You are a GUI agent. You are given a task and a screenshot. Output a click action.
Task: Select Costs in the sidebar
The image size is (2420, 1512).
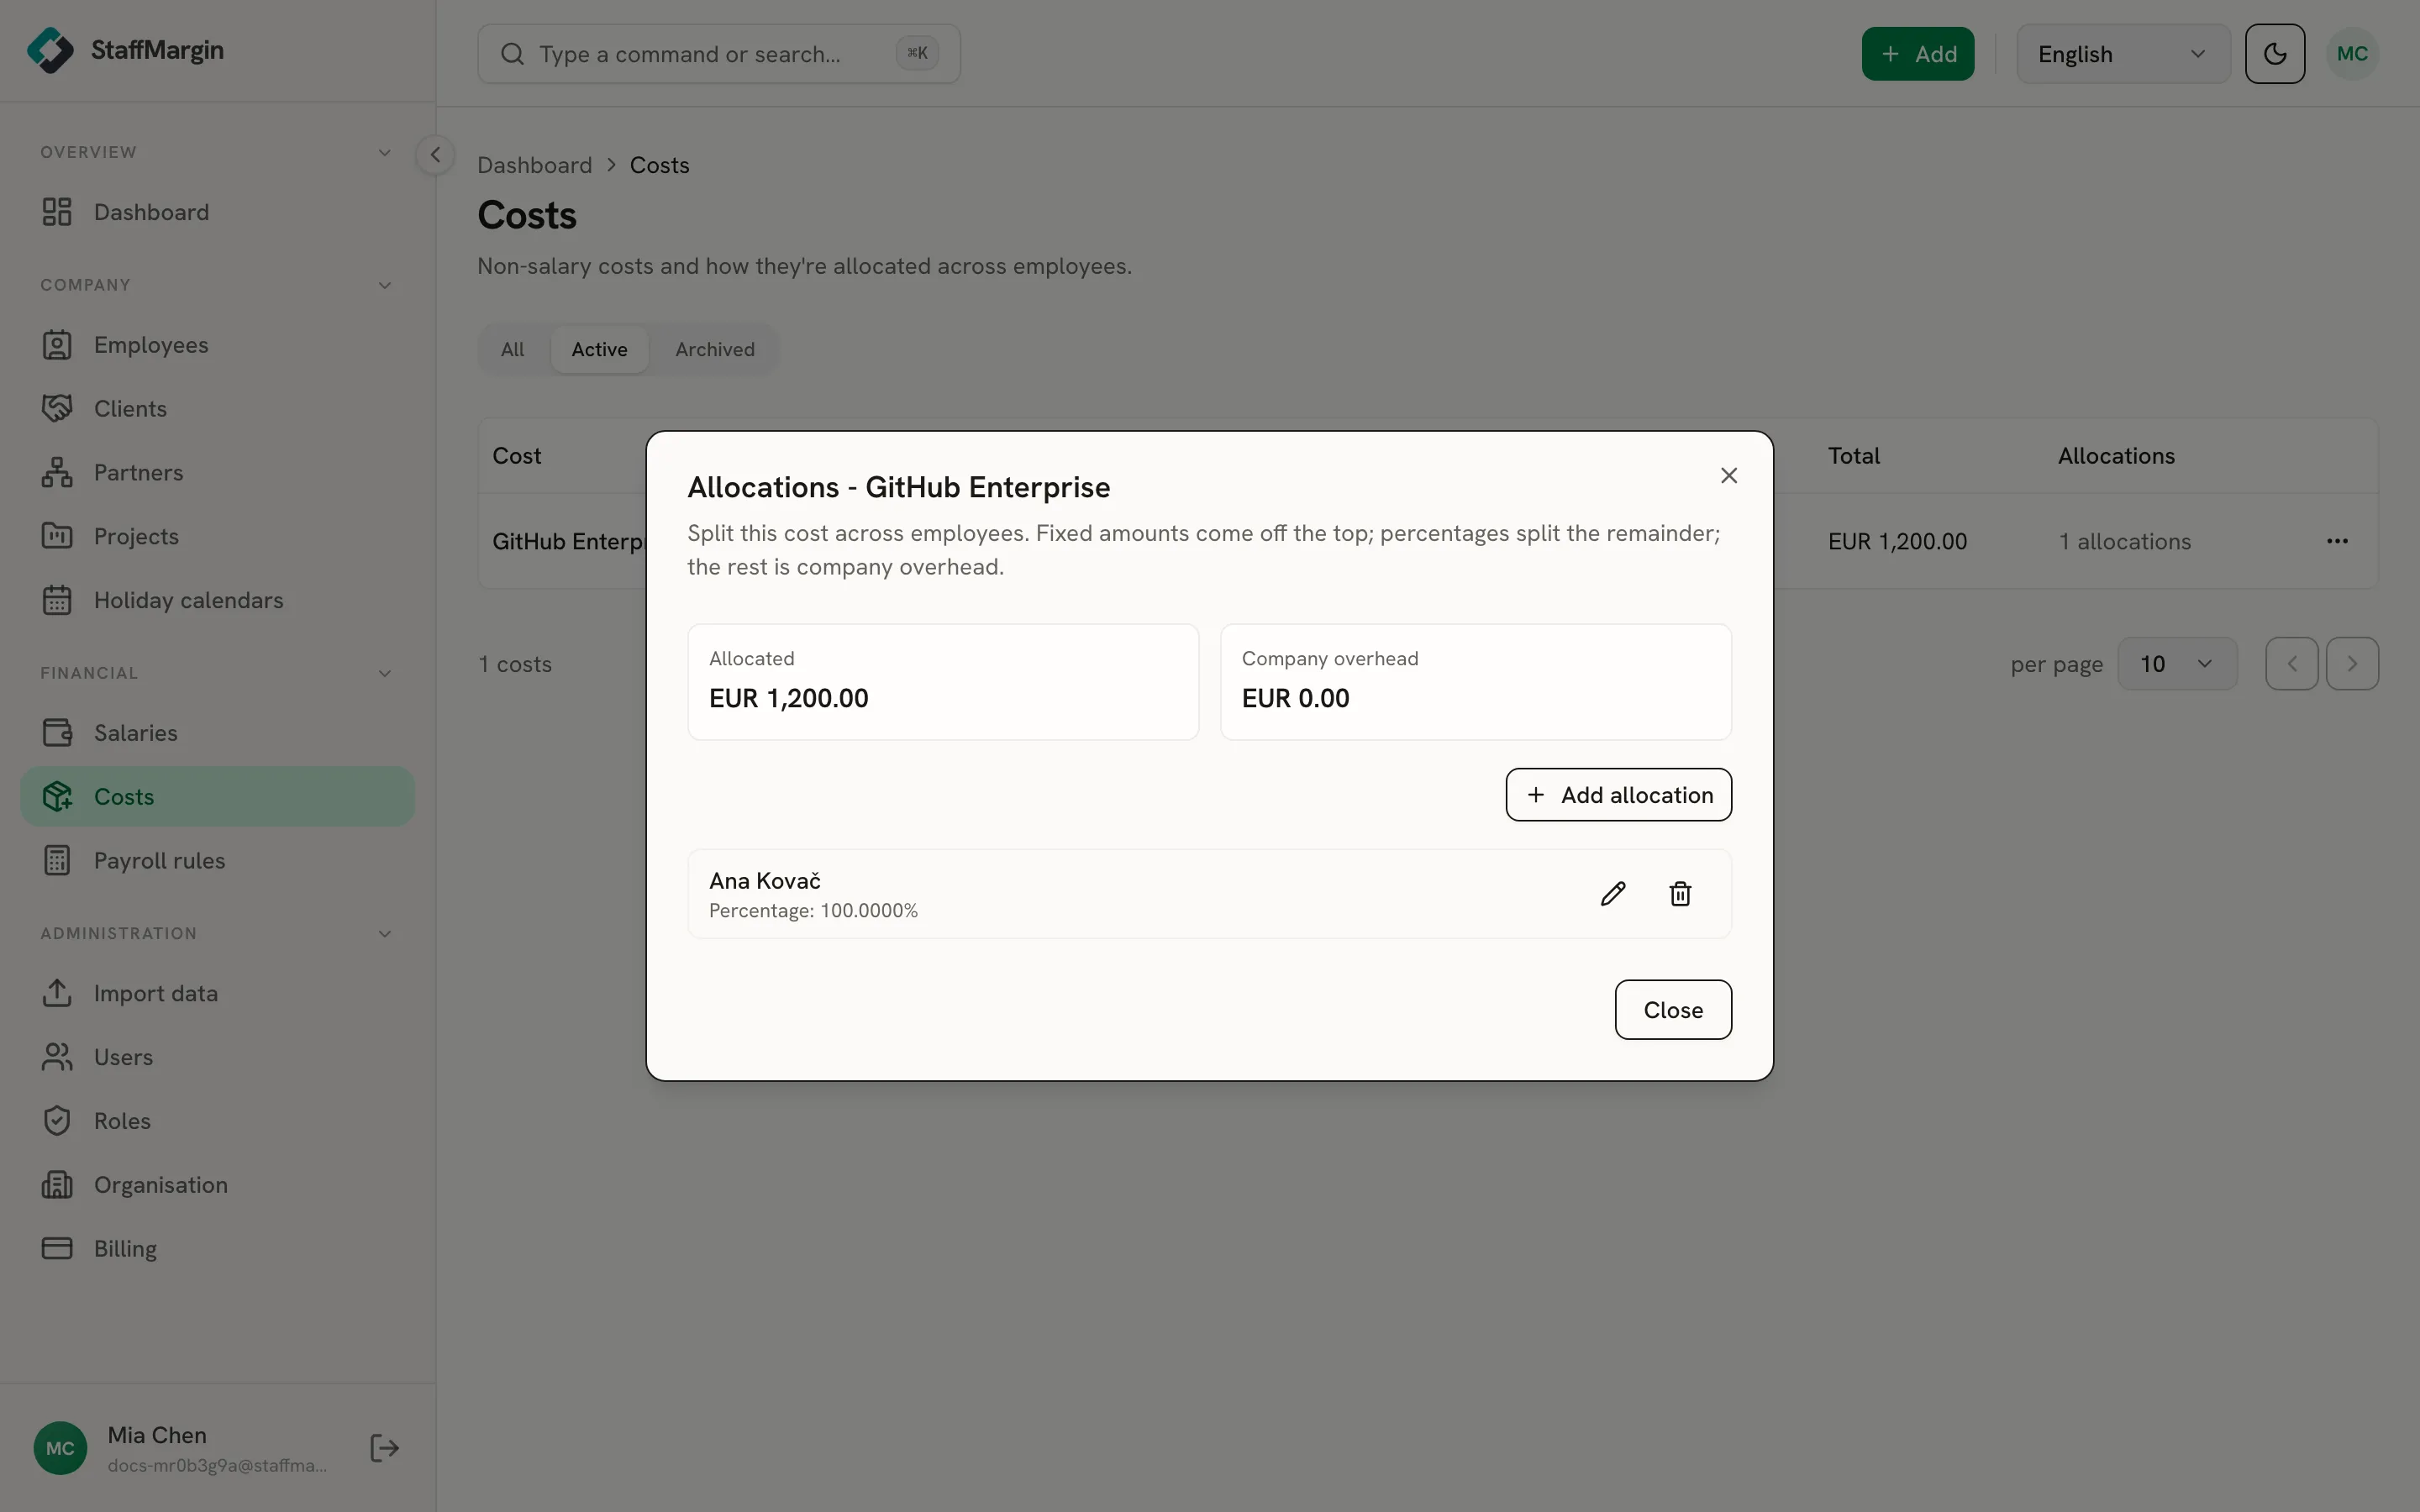click(x=217, y=797)
